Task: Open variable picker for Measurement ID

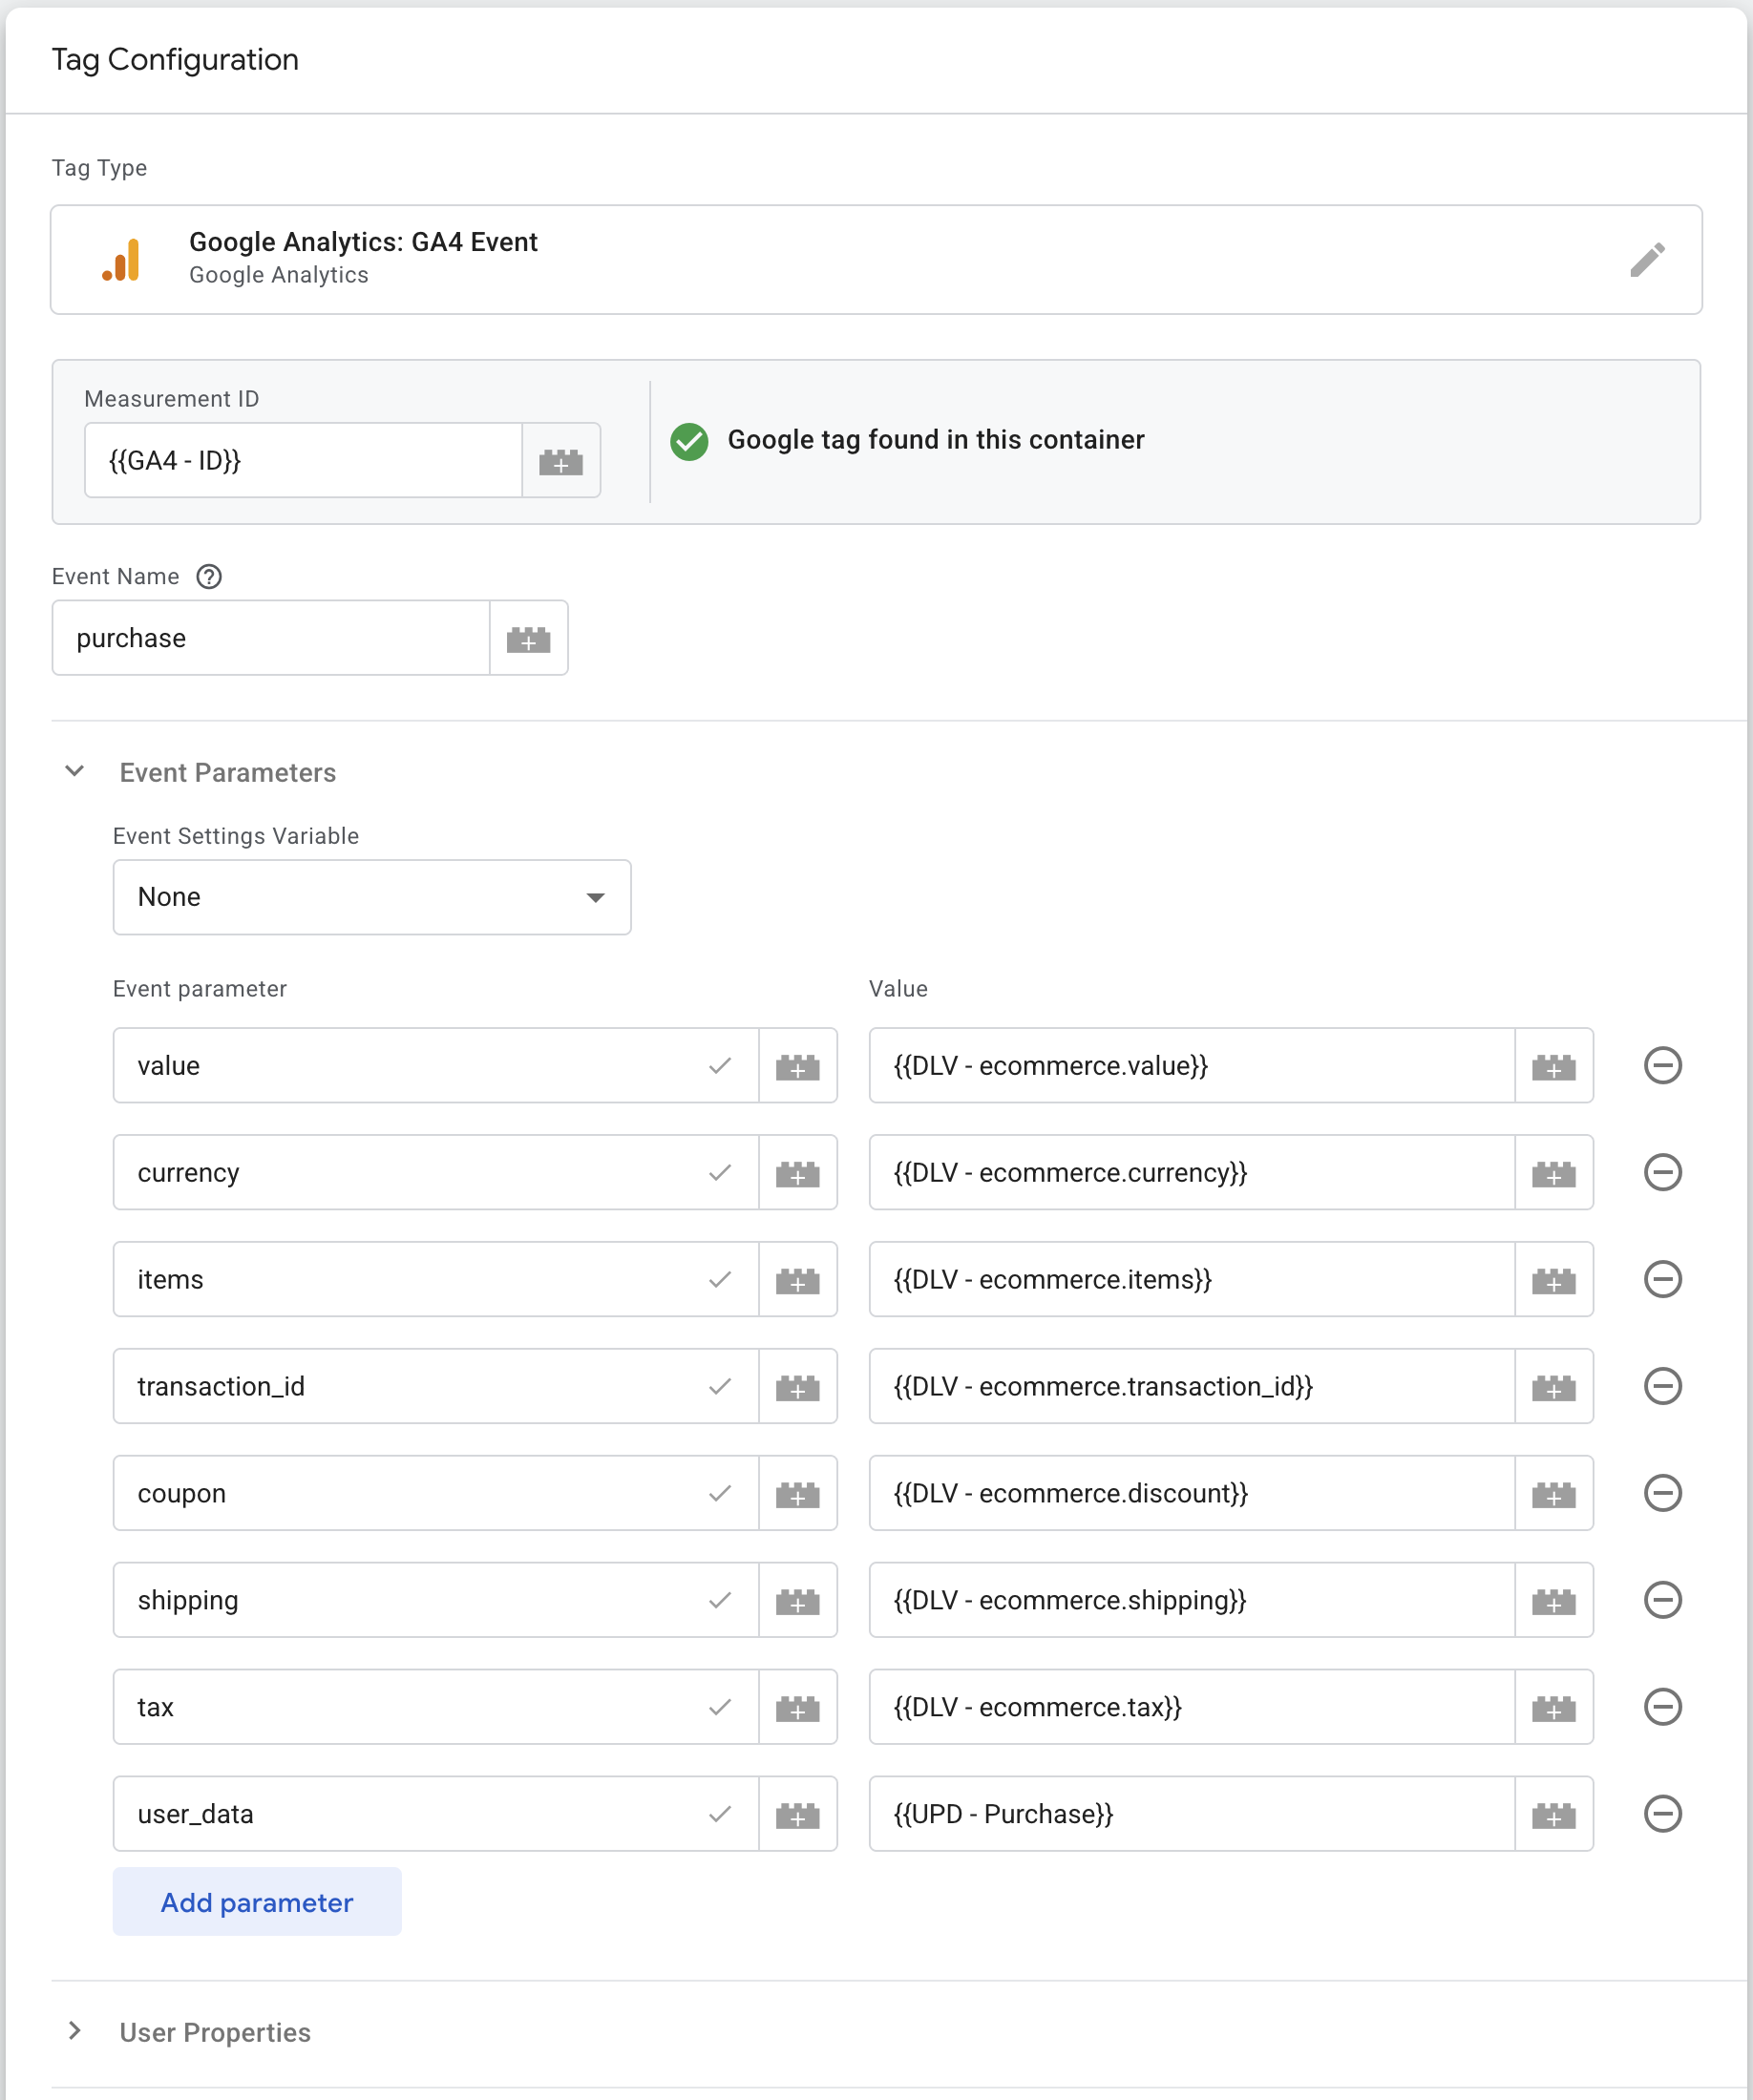Action: (x=561, y=461)
